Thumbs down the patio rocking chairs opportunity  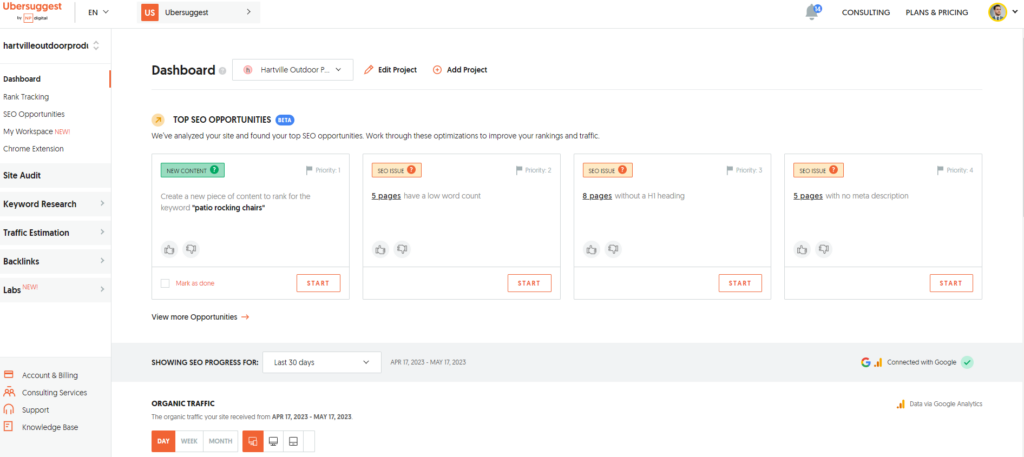pos(191,249)
